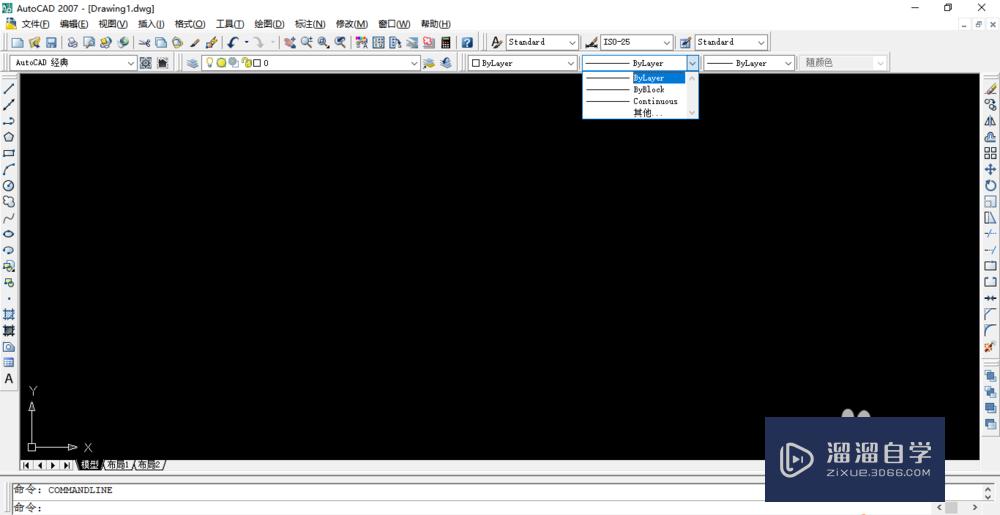Create a new drawing file
1000x515 pixels.
coord(18,42)
